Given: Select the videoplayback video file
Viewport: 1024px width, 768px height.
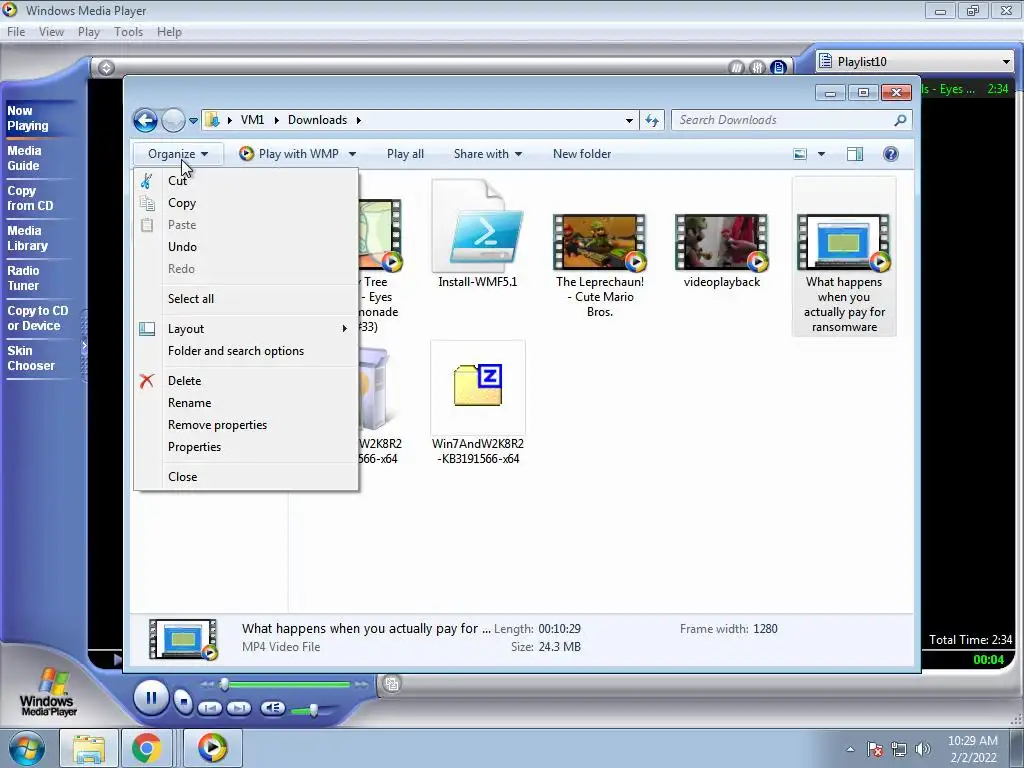Looking at the screenshot, I should [722, 251].
